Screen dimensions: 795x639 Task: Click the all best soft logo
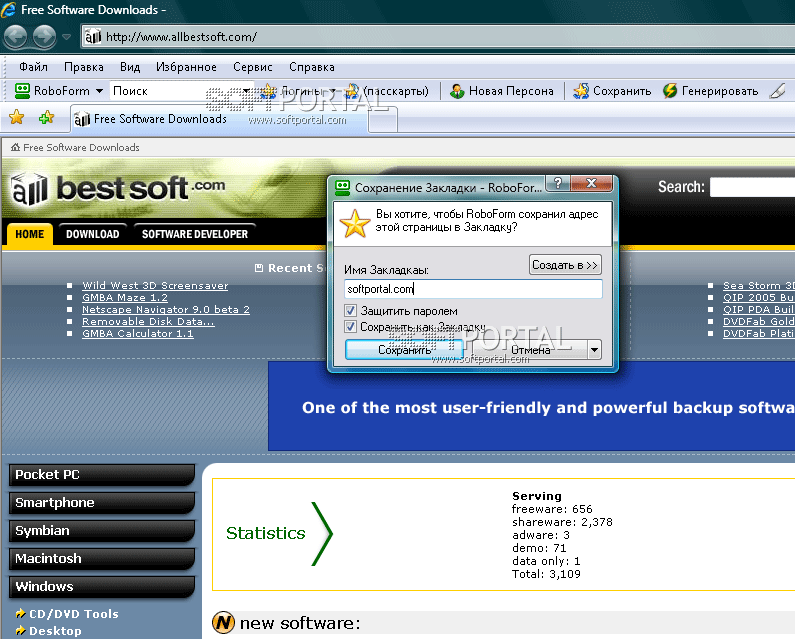coord(118,189)
